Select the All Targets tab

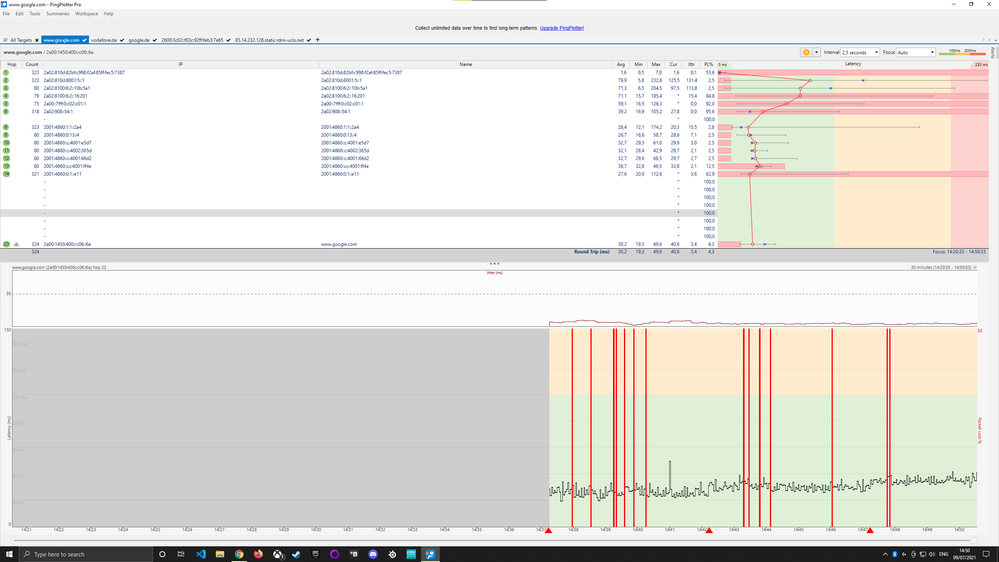(20, 40)
